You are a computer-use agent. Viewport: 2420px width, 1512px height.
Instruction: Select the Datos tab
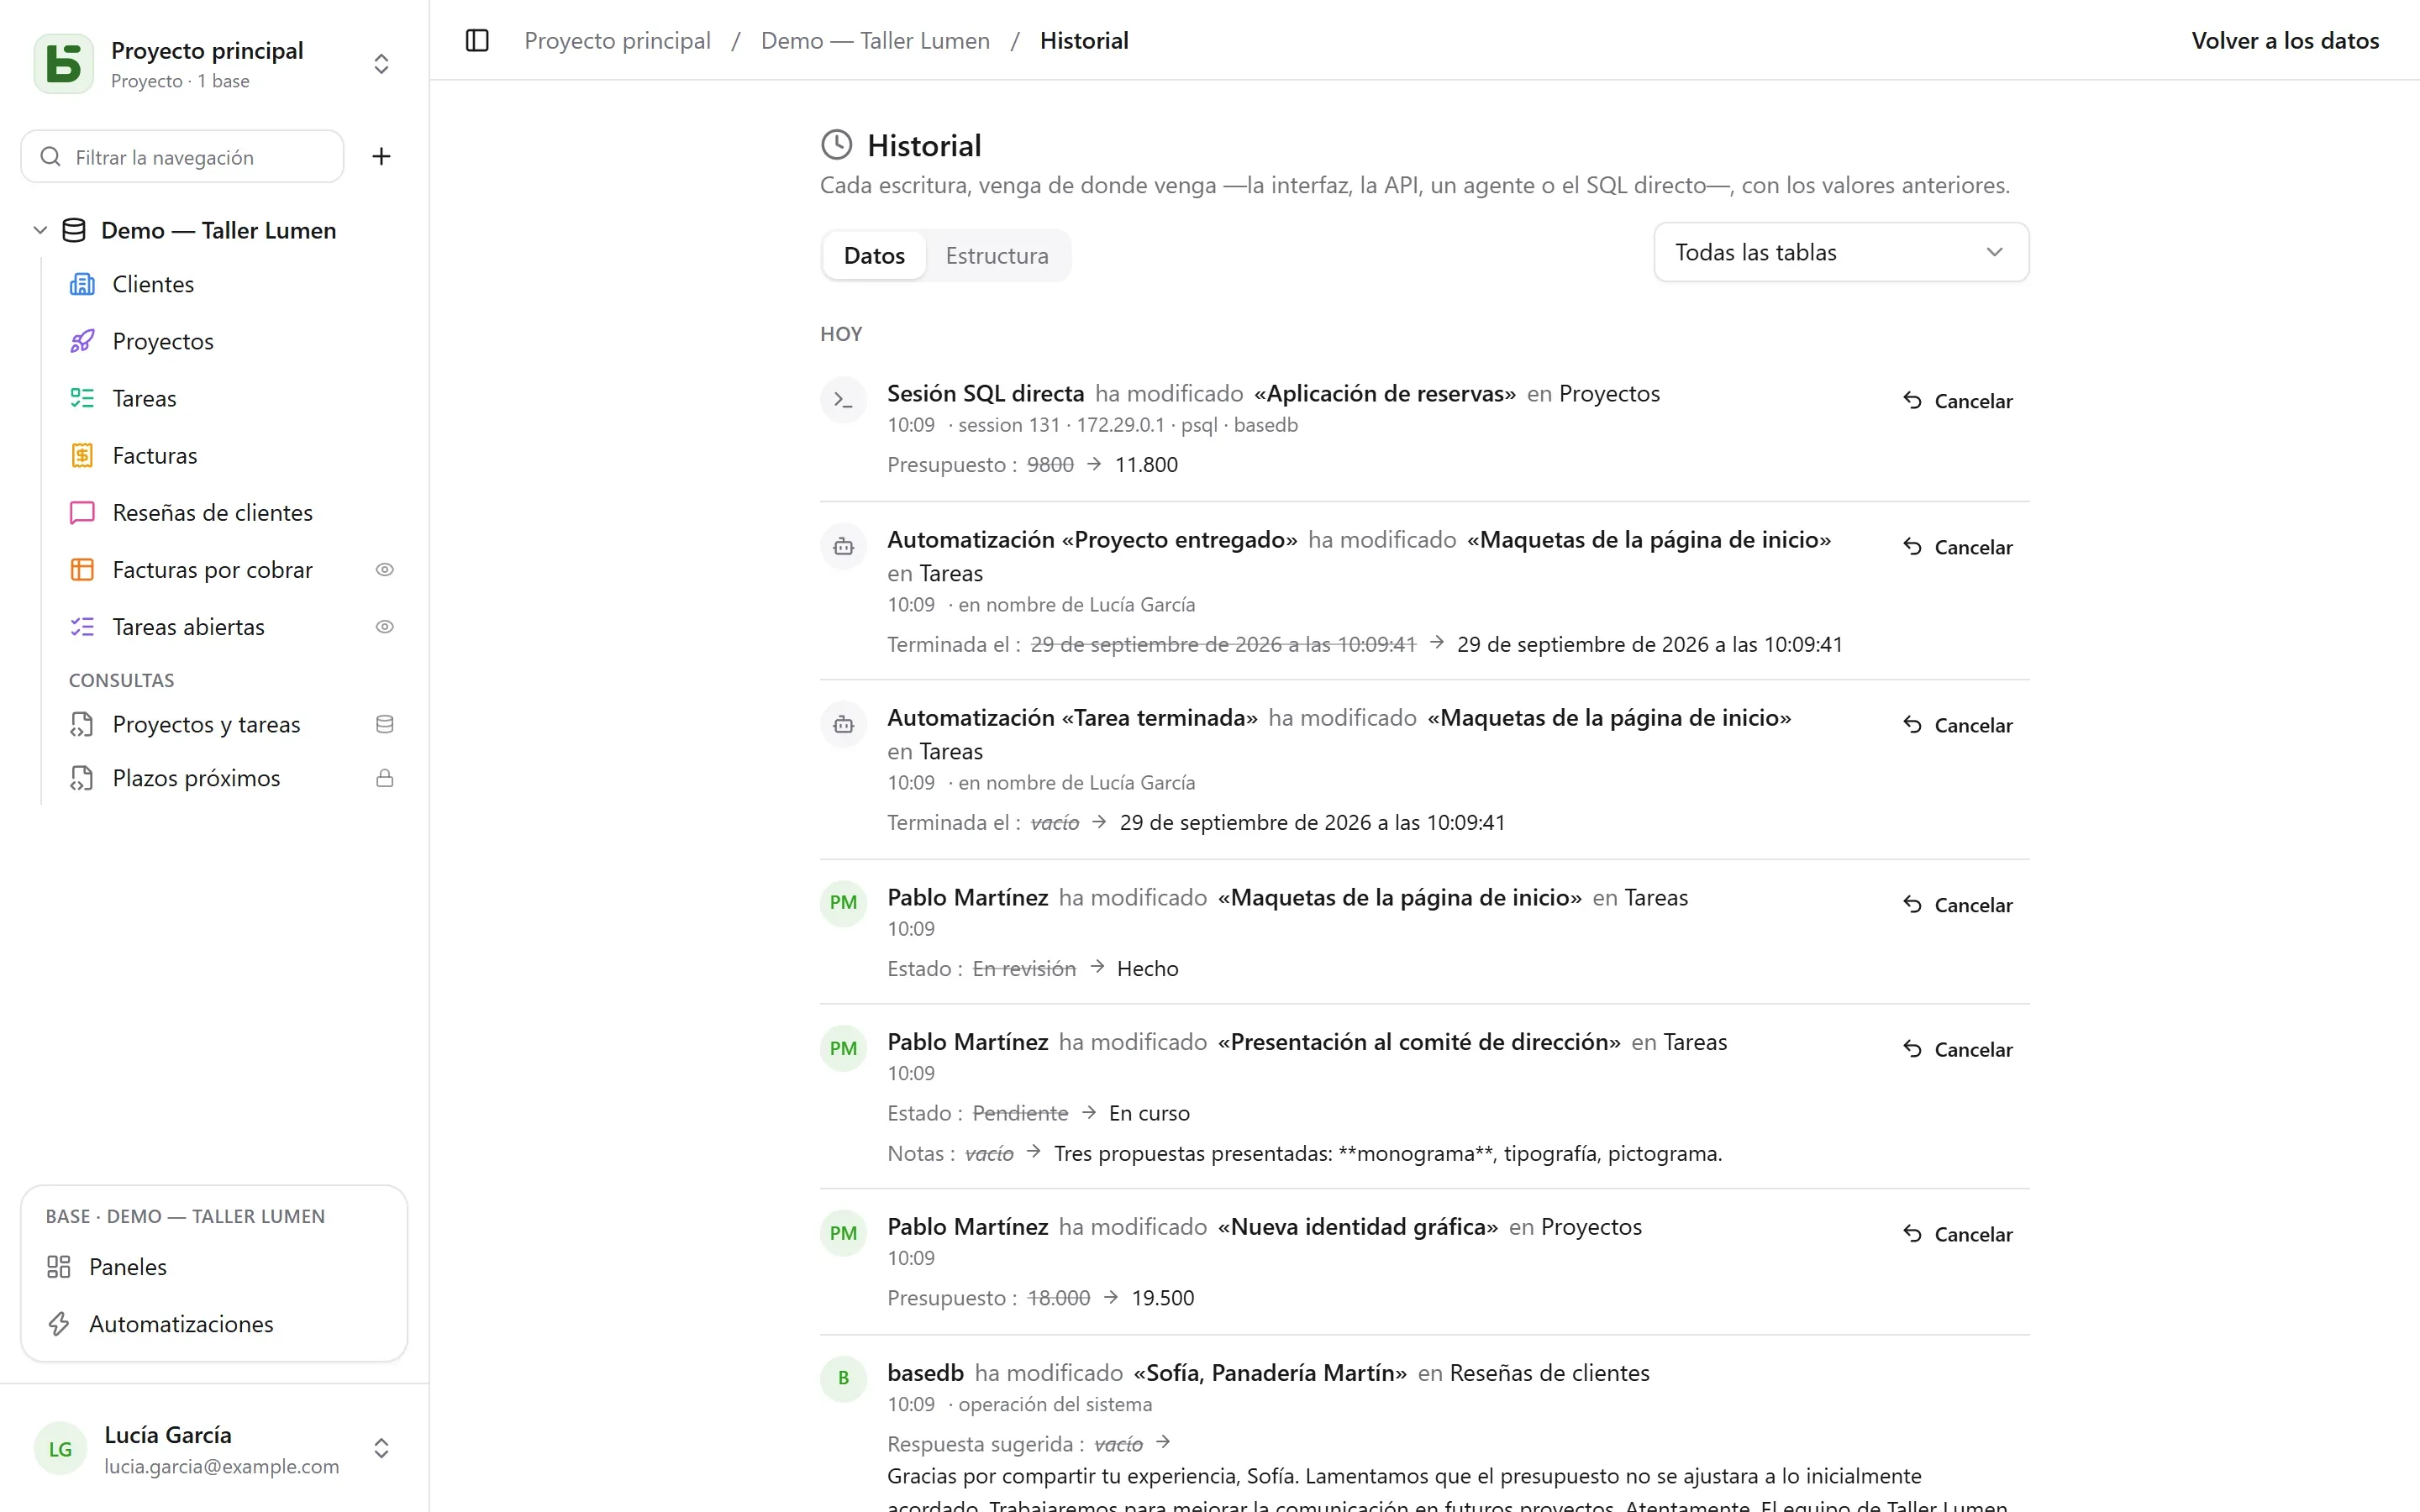coord(874,255)
